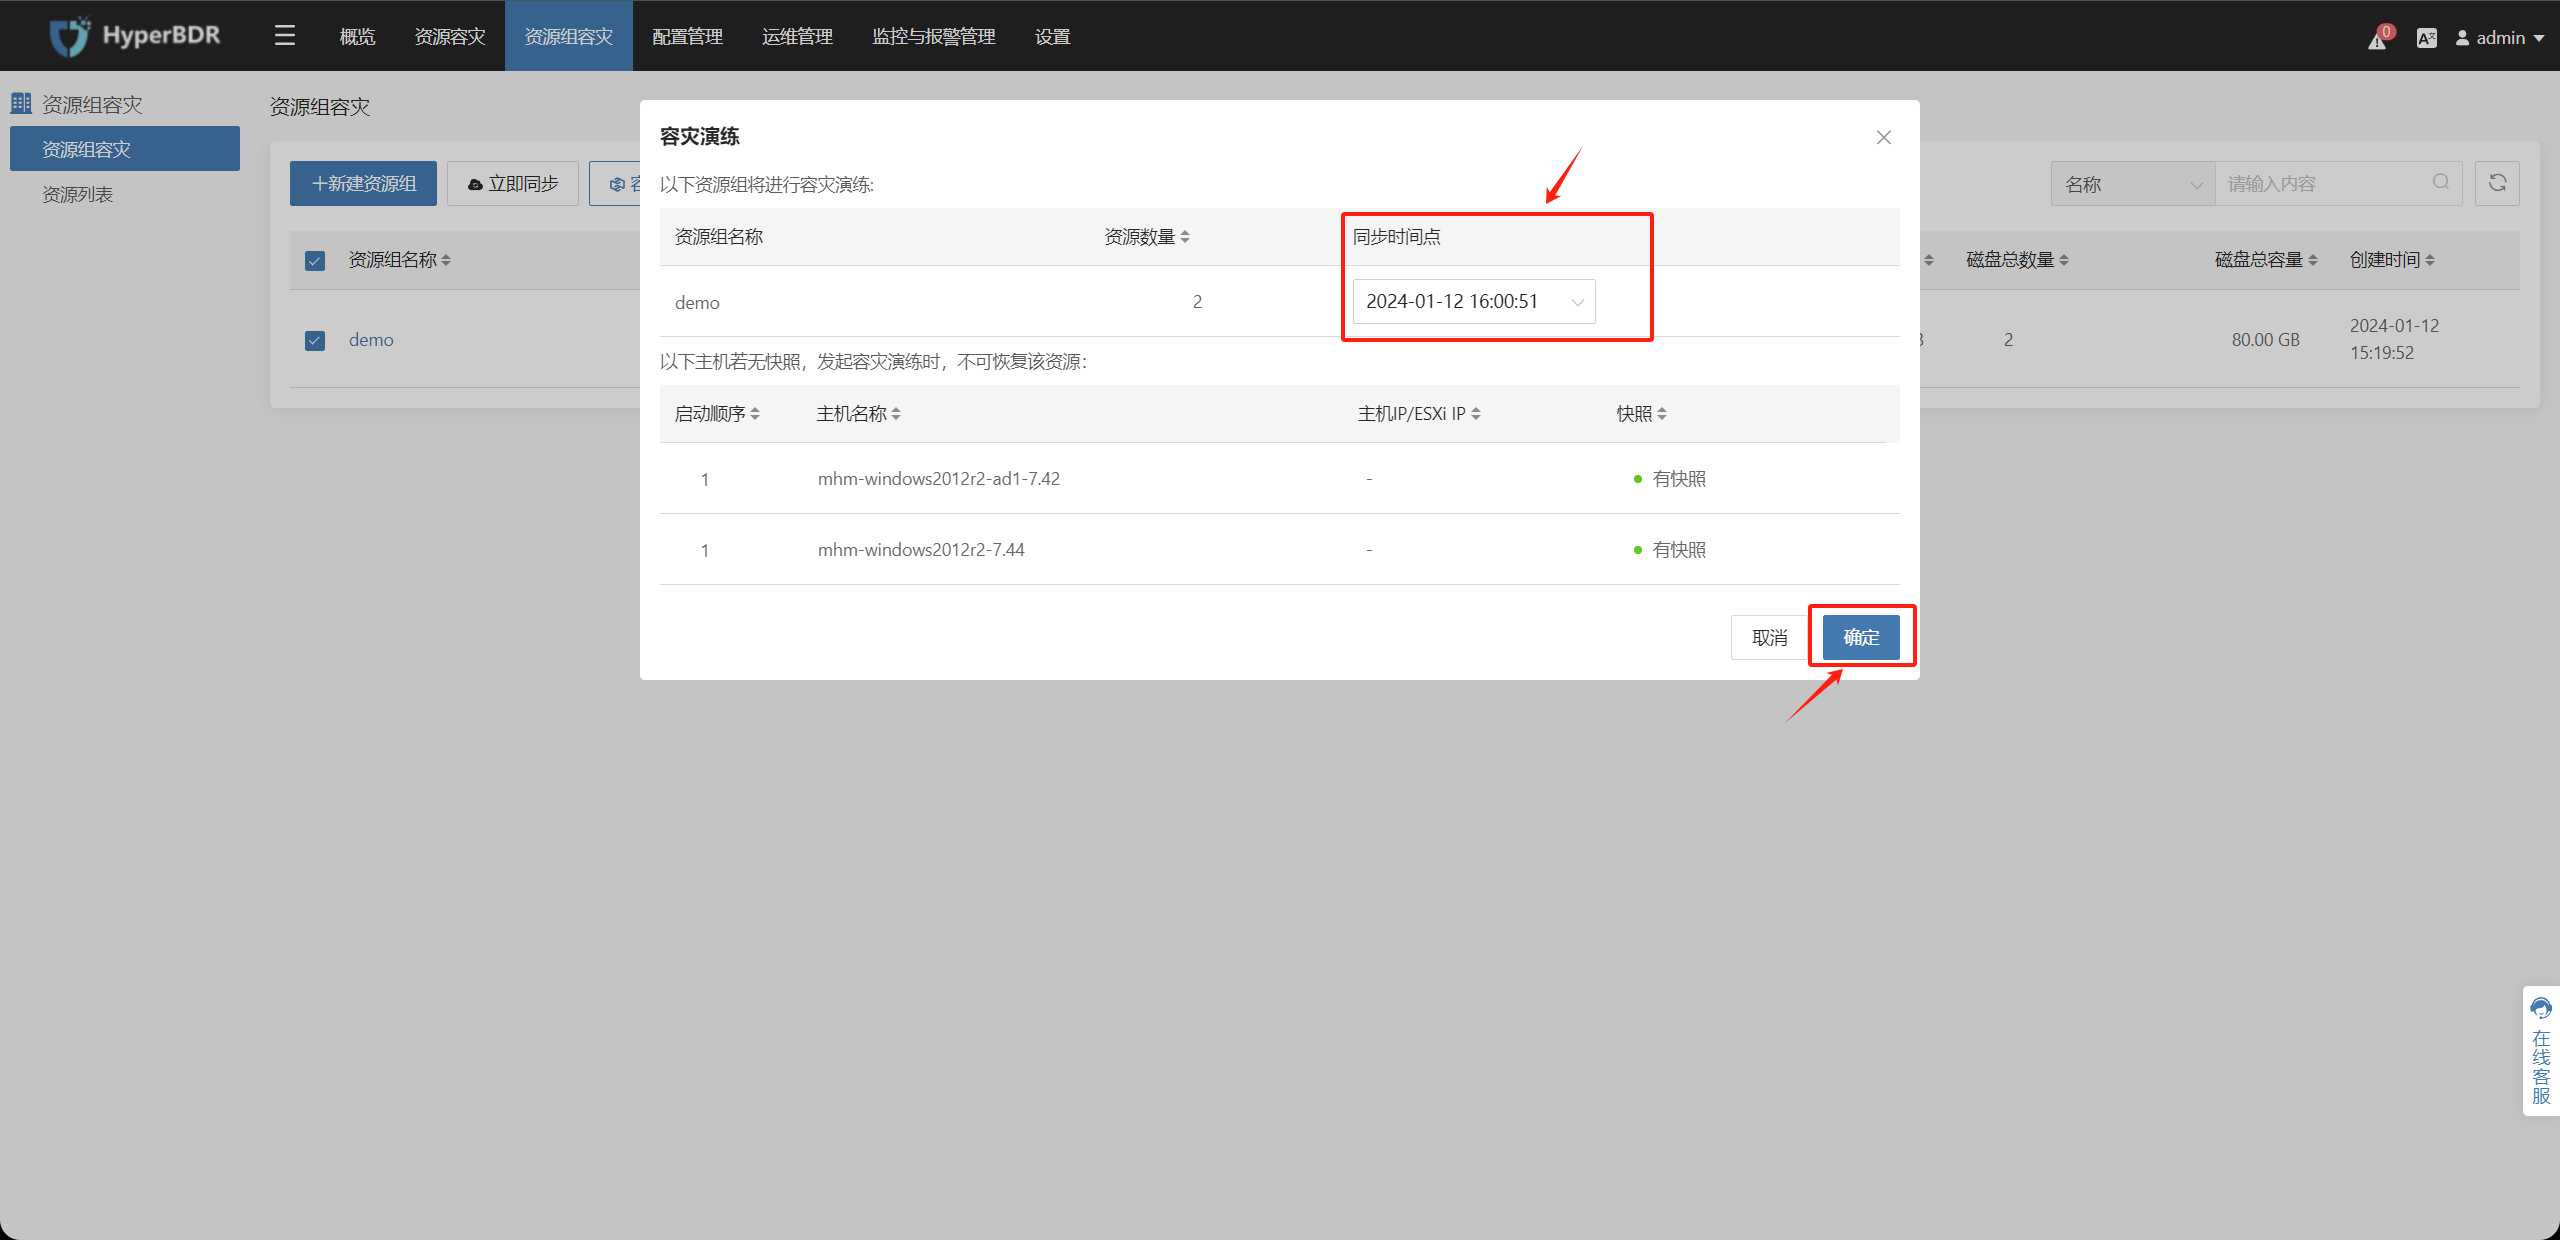Screen dimensions: 2560x1240
Task: Open the alert notifications bell
Action: coord(2378,38)
